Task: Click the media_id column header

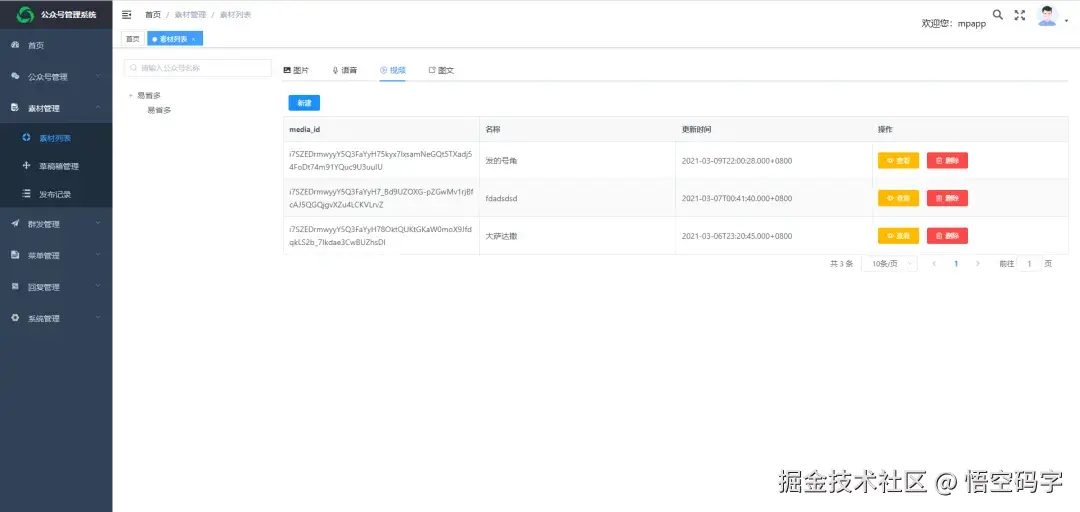Action: coord(304,130)
